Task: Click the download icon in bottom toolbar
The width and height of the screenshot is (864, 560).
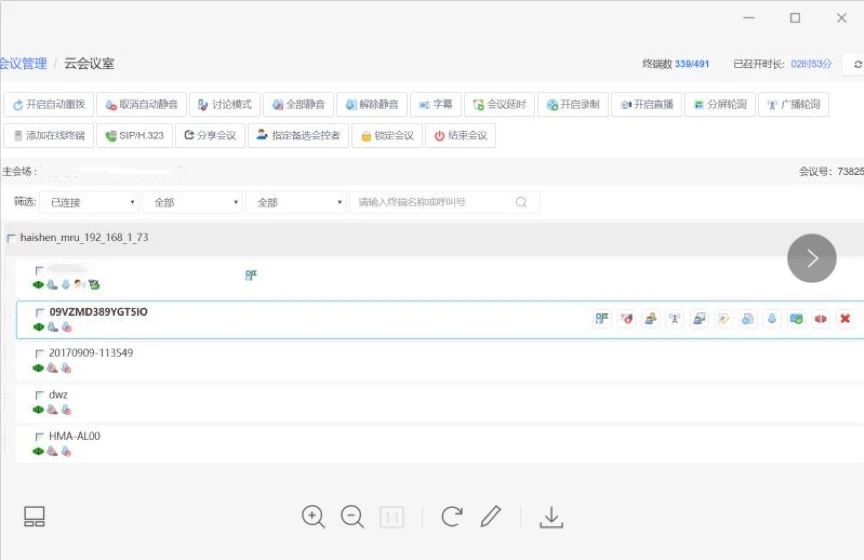Action: coord(551,516)
